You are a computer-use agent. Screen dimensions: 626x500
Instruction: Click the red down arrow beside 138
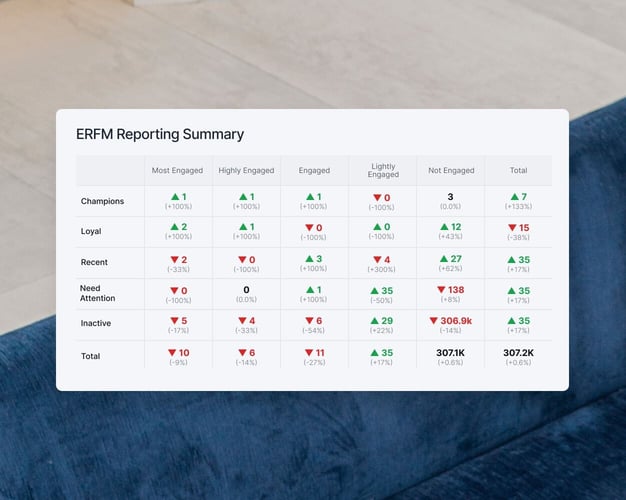pos(441,290)
